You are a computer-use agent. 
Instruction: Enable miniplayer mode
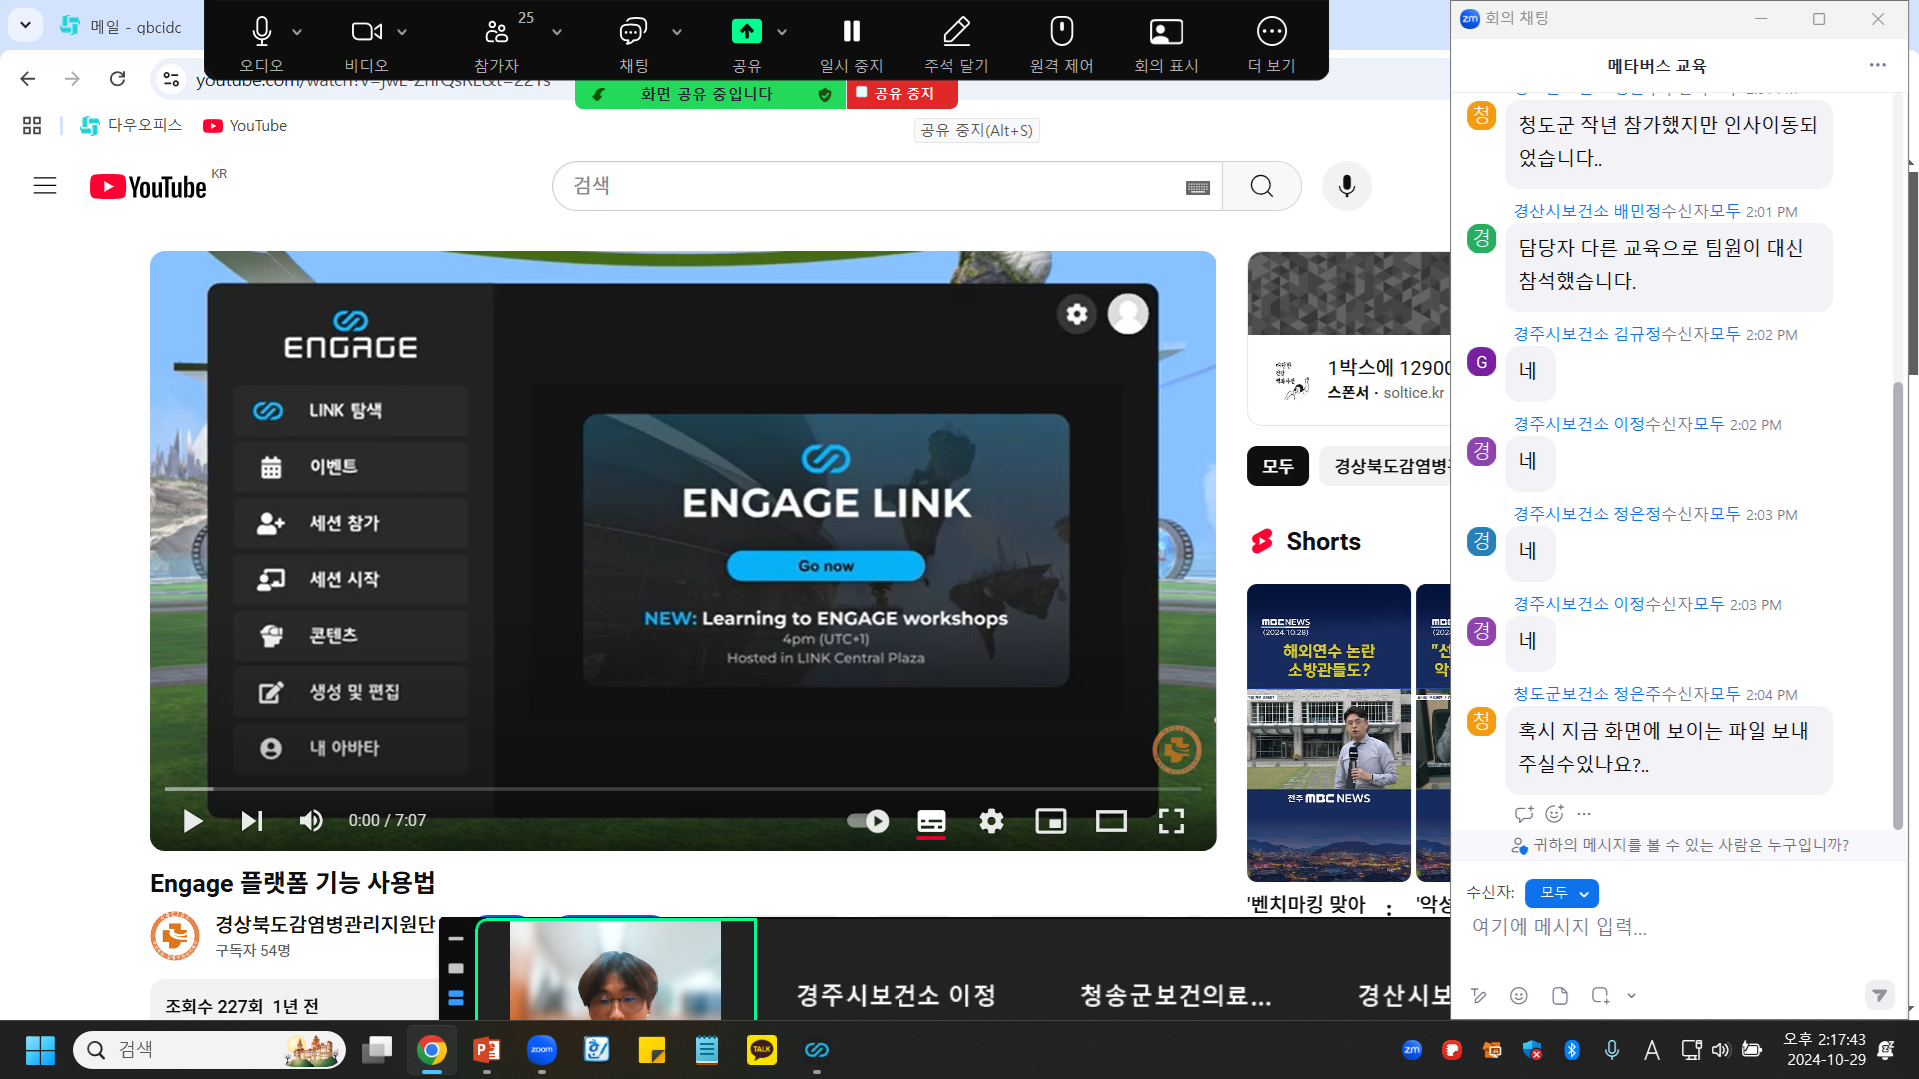pyautogui.click(x=1051, y=821)
